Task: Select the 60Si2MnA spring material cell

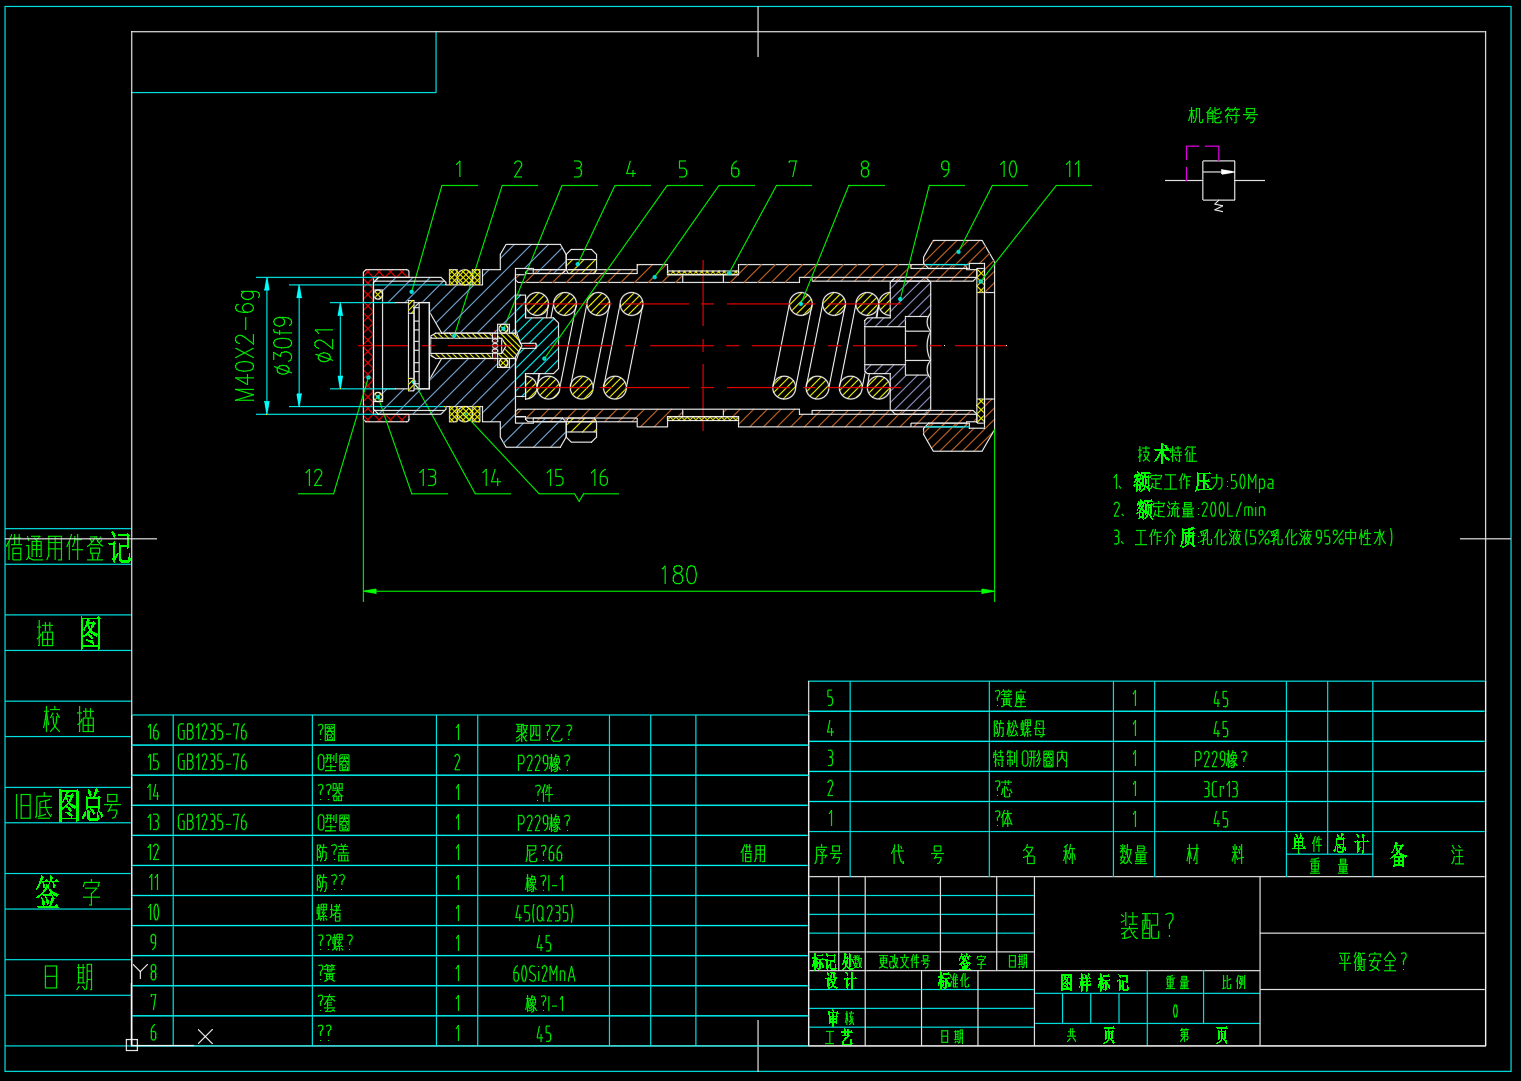Action: [544, 973]
